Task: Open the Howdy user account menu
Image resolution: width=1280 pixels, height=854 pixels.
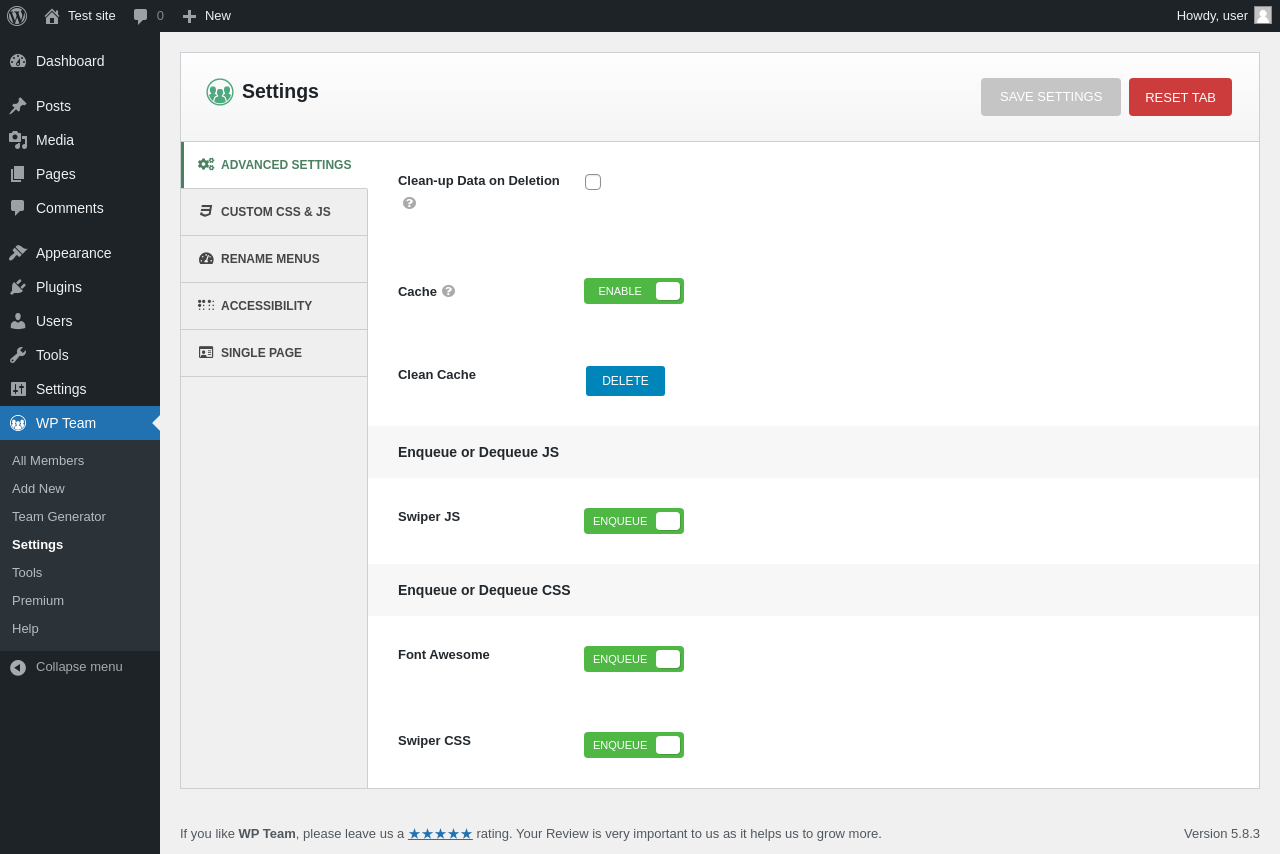Action: click(1224, 16)
